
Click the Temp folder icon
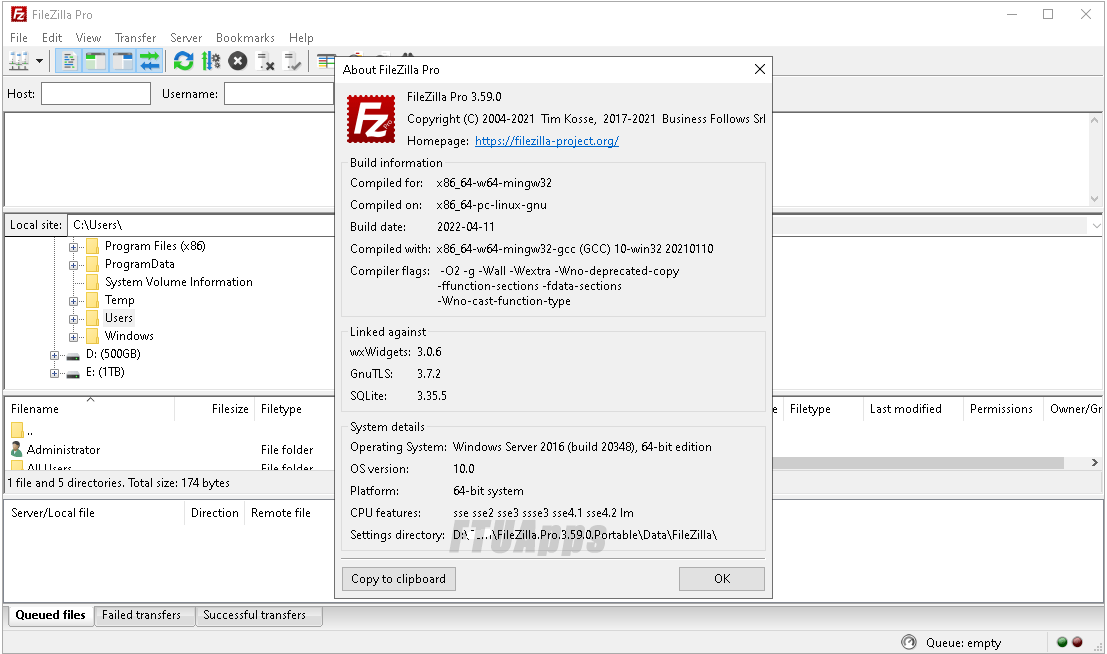pyautogui.click(x=92, y=300)
